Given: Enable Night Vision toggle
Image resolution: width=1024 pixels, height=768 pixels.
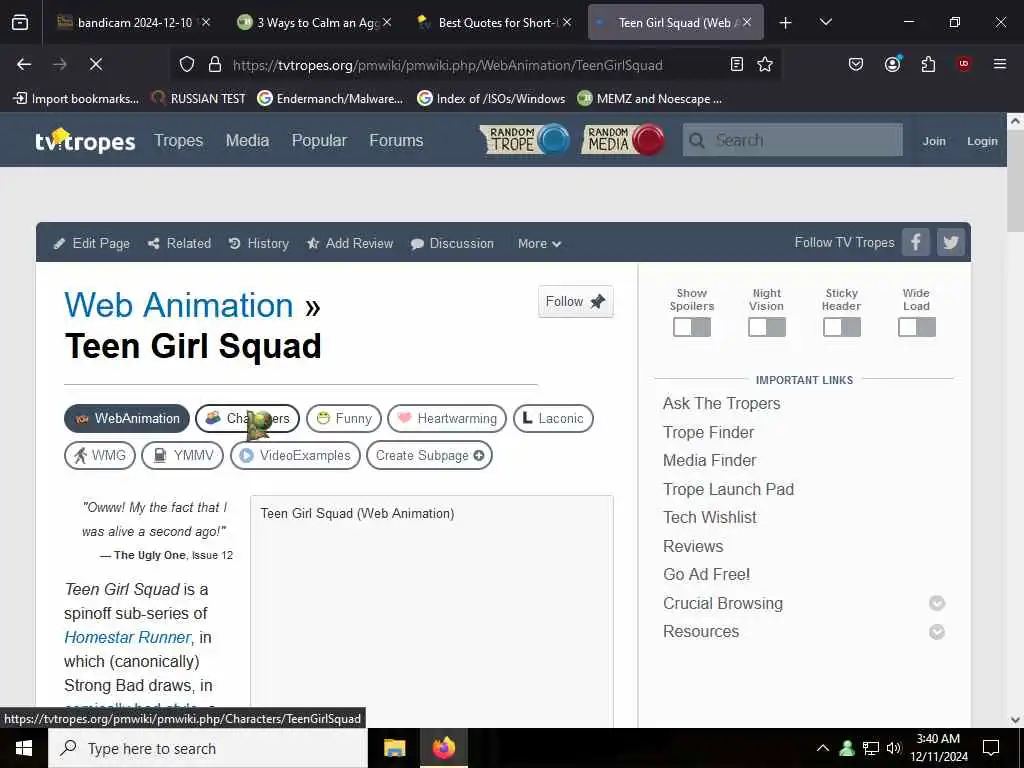Looking at the screenshot, I should tap(767, 327).
